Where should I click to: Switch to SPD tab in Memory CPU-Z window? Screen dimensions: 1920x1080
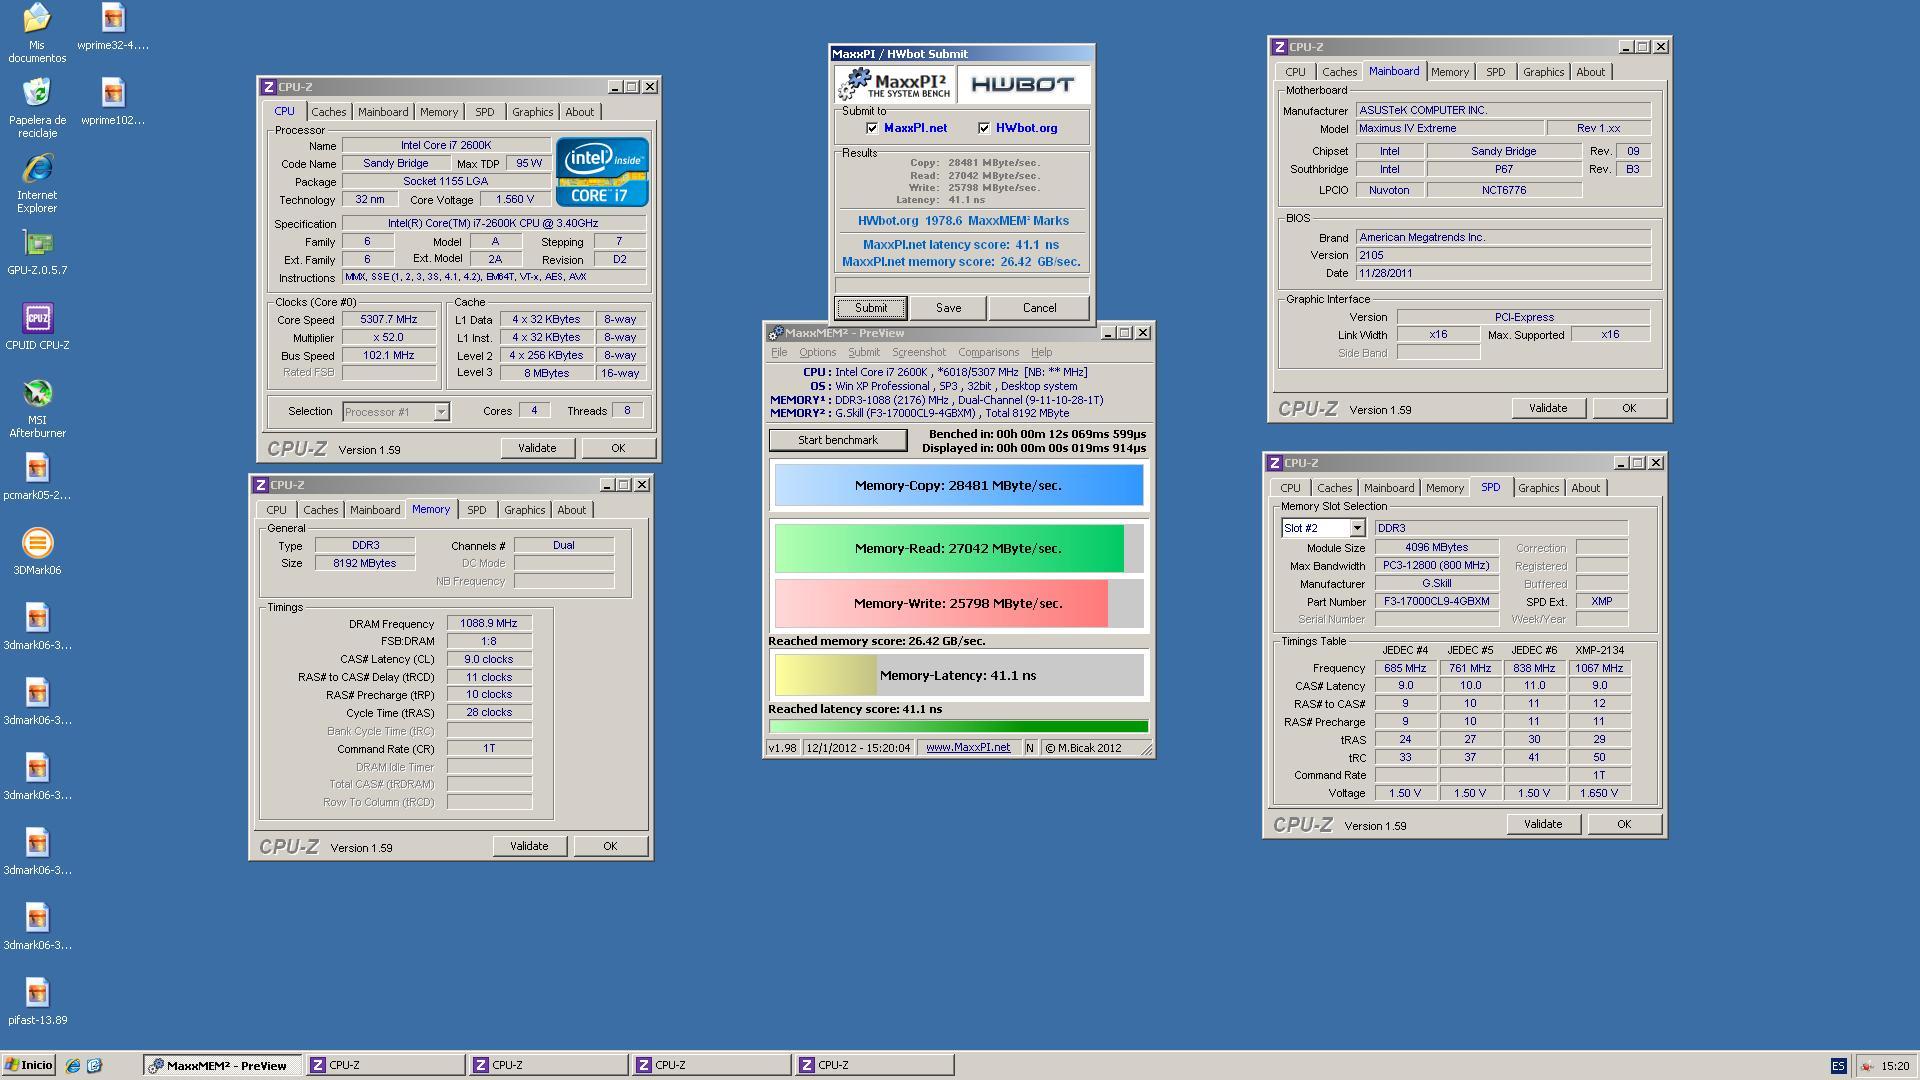coord(476,510)
